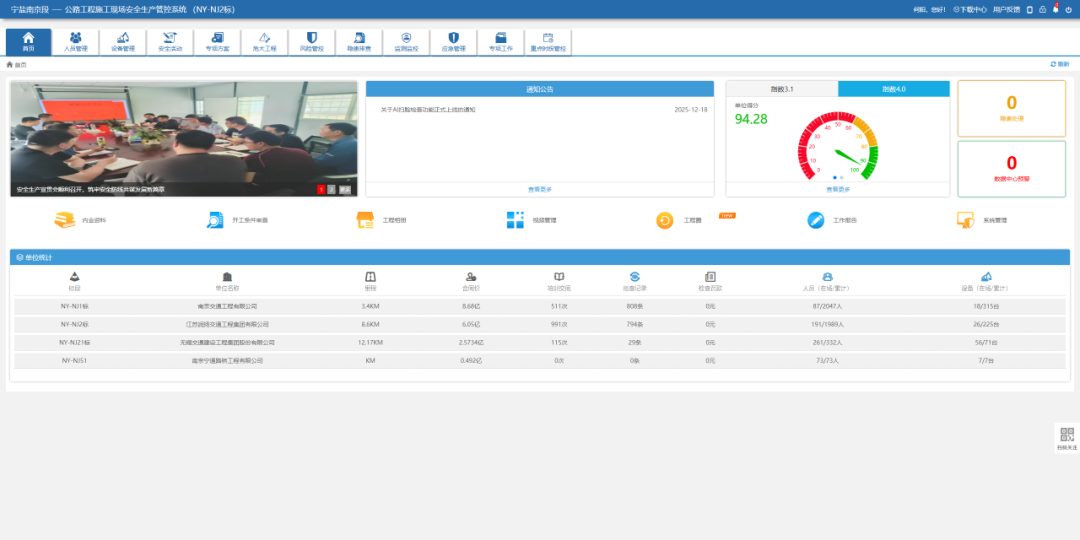
Task: Click the 单位统计 panel header icon
Action: pos(20,257)
